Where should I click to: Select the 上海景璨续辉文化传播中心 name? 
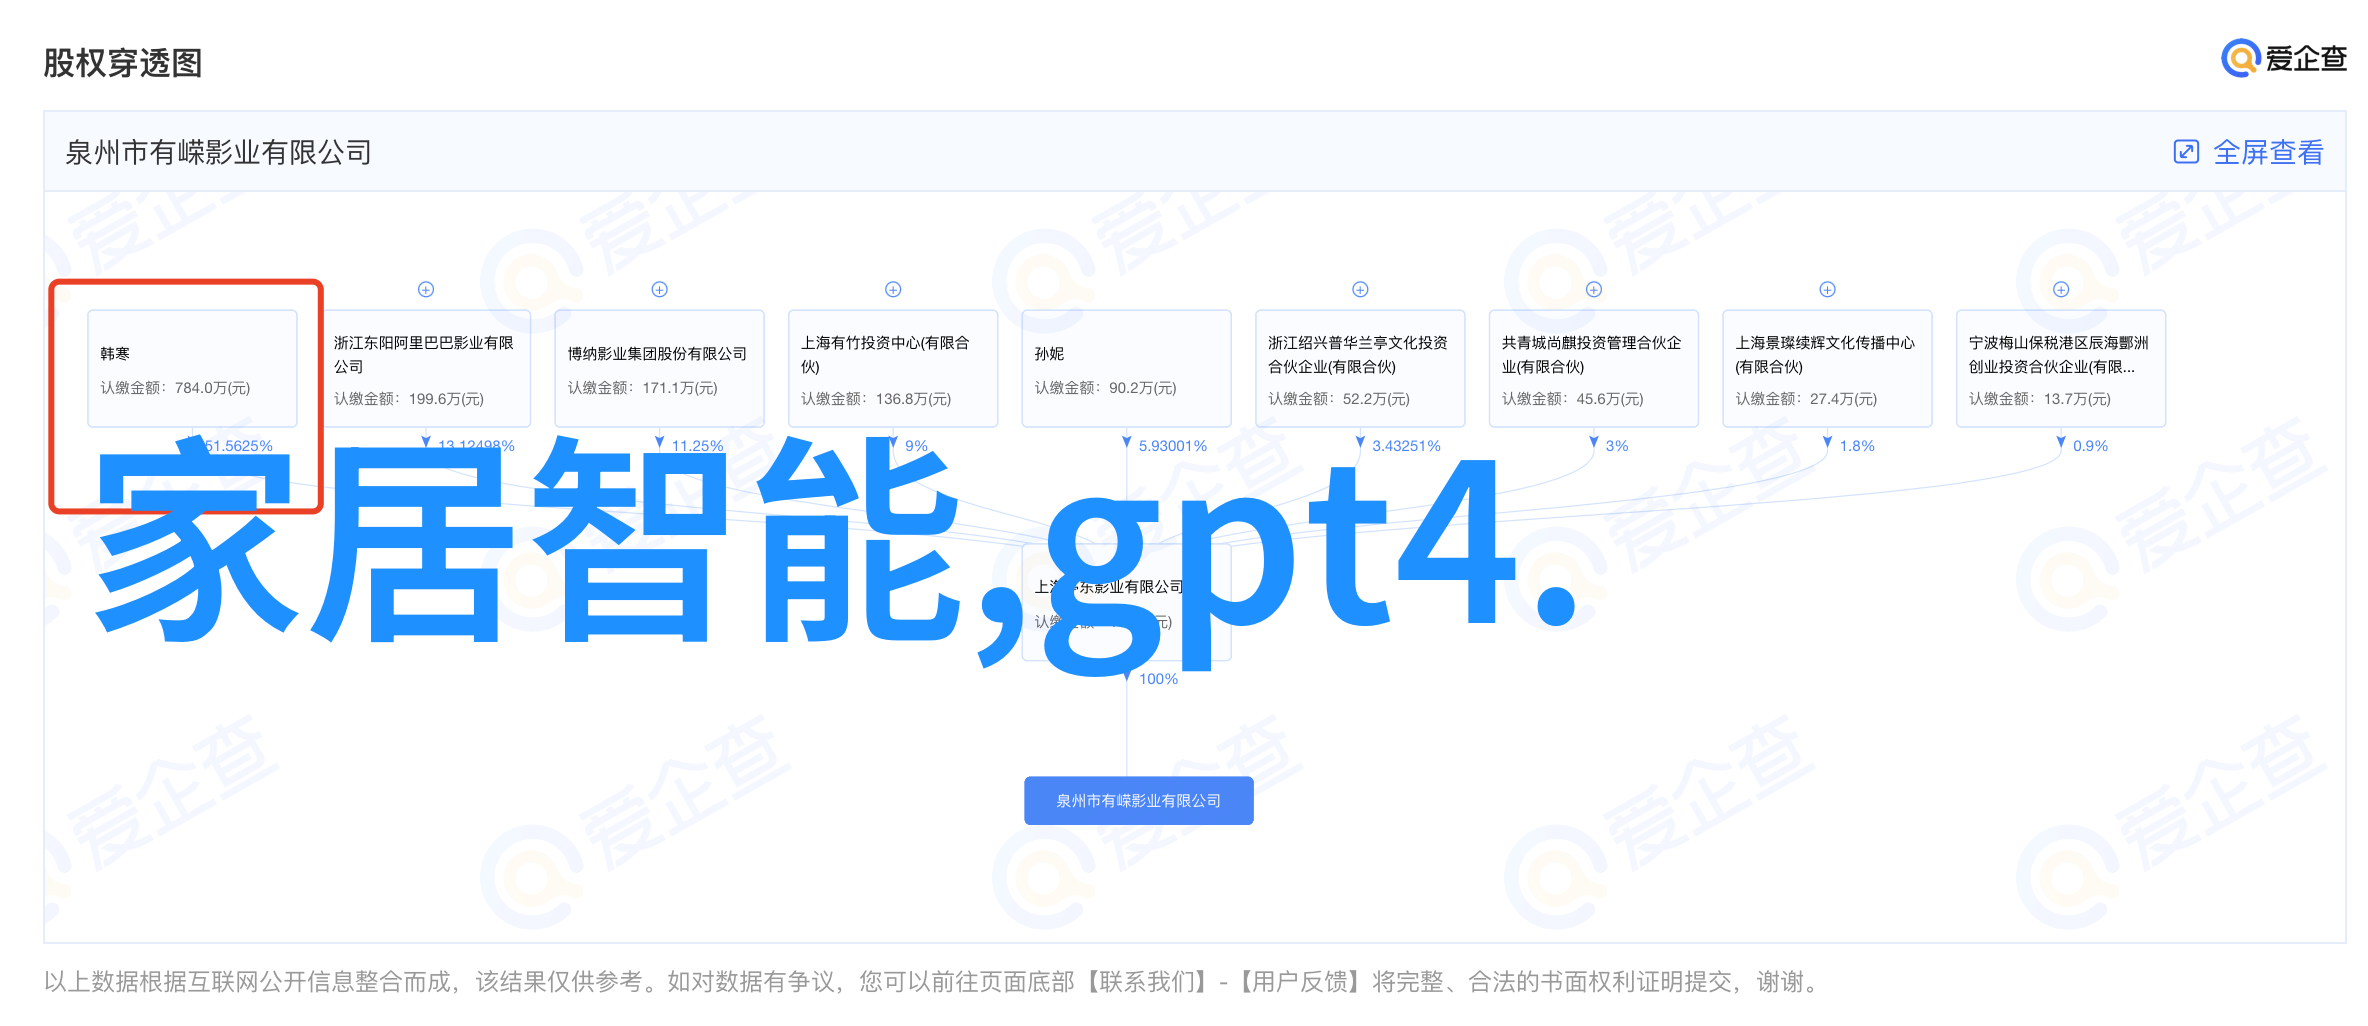click(1825, 355)
